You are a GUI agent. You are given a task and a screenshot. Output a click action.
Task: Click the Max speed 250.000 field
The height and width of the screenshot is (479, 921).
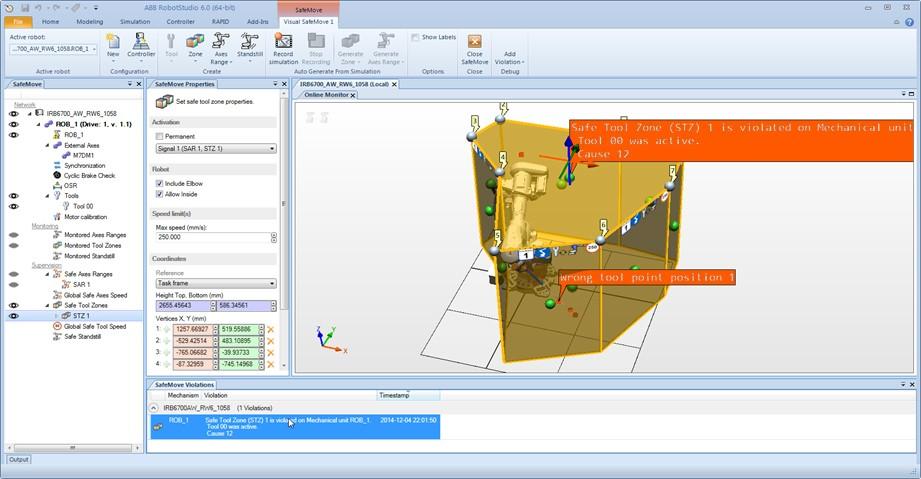click(213, 237)
